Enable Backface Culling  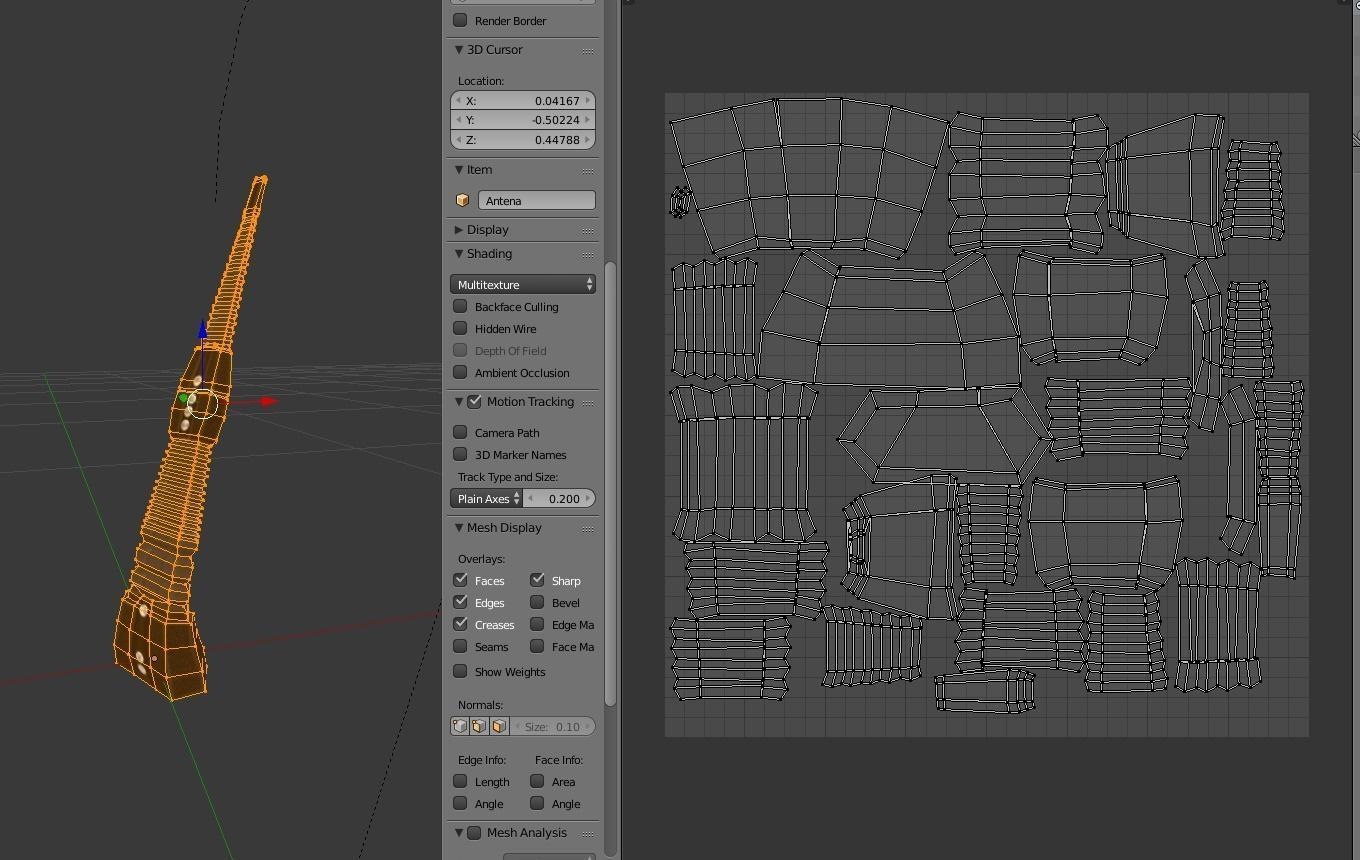click(460, 306)
